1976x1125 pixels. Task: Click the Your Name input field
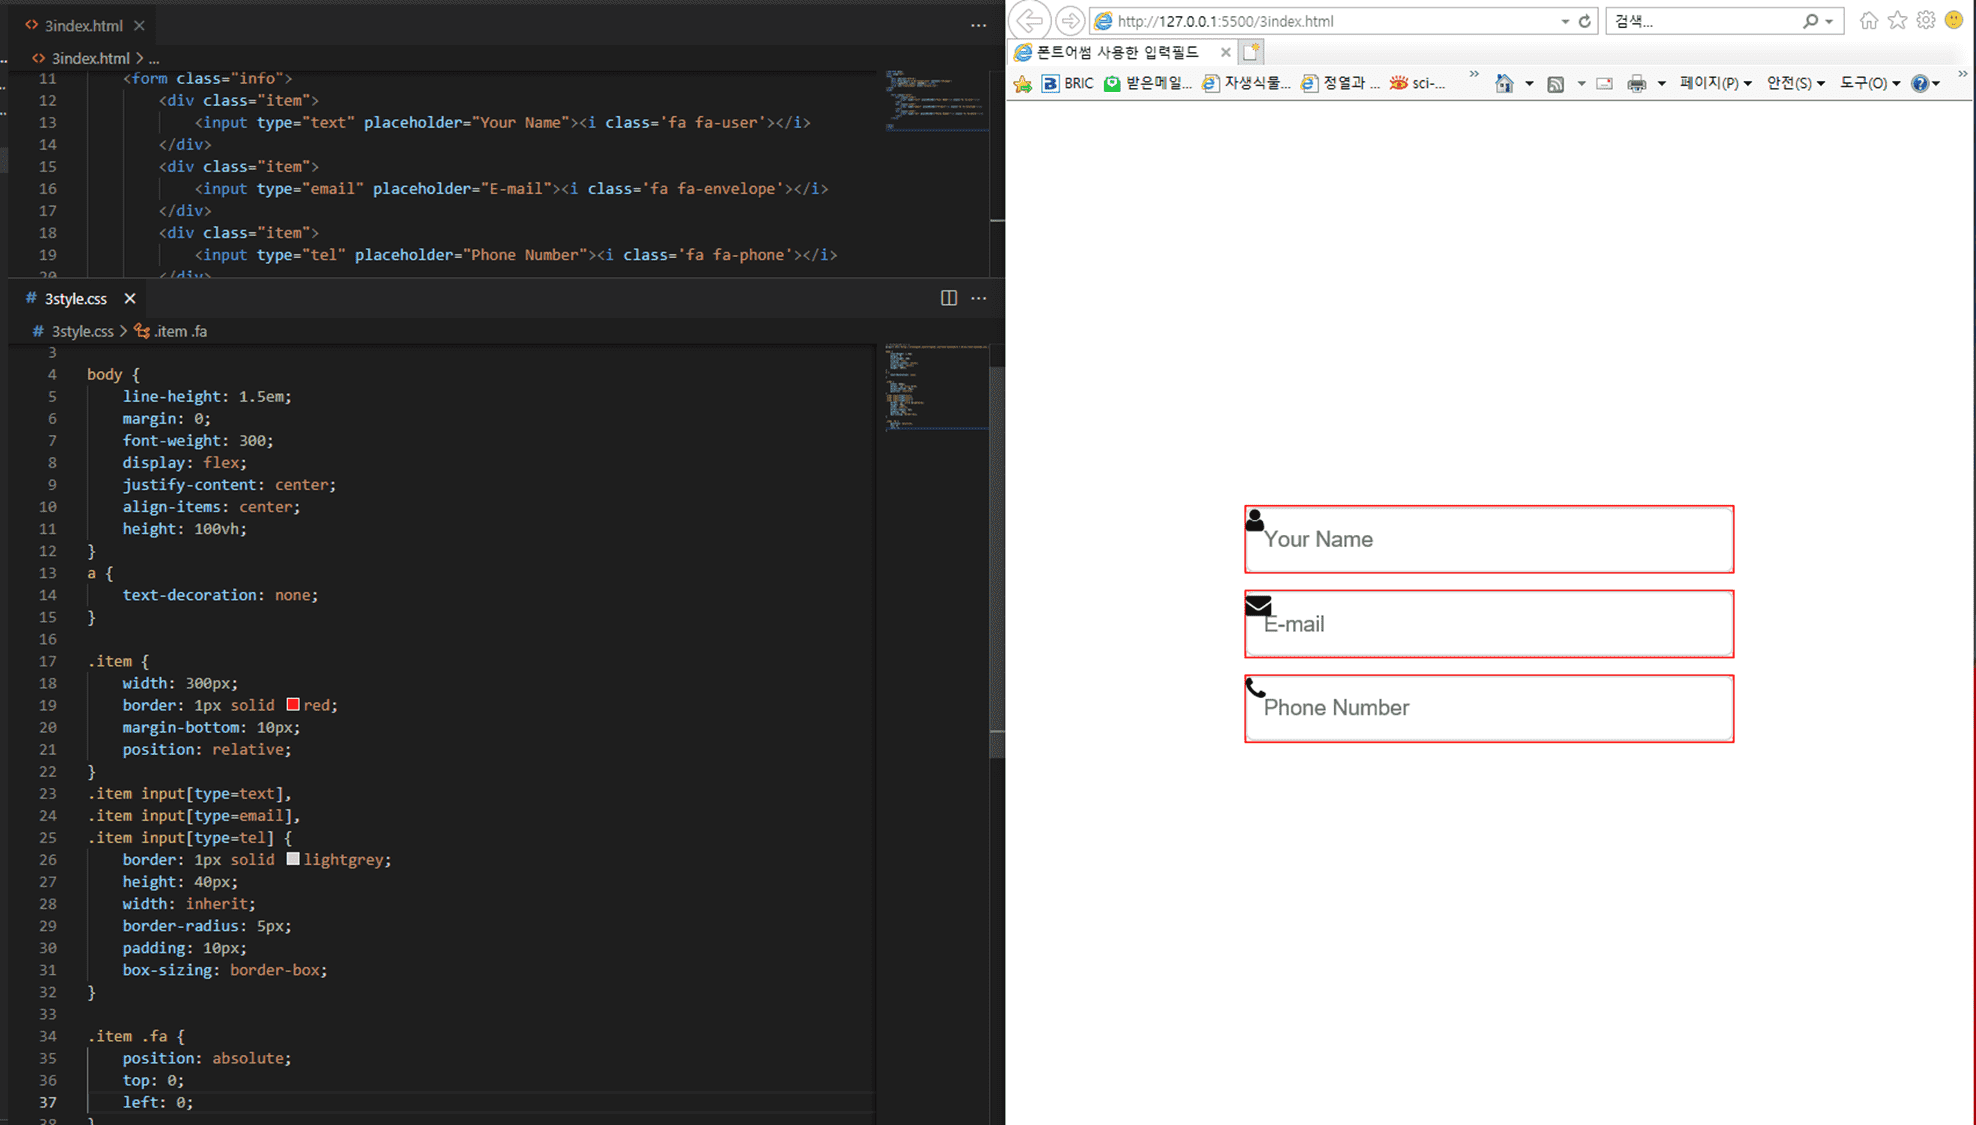click(1488, 540)
